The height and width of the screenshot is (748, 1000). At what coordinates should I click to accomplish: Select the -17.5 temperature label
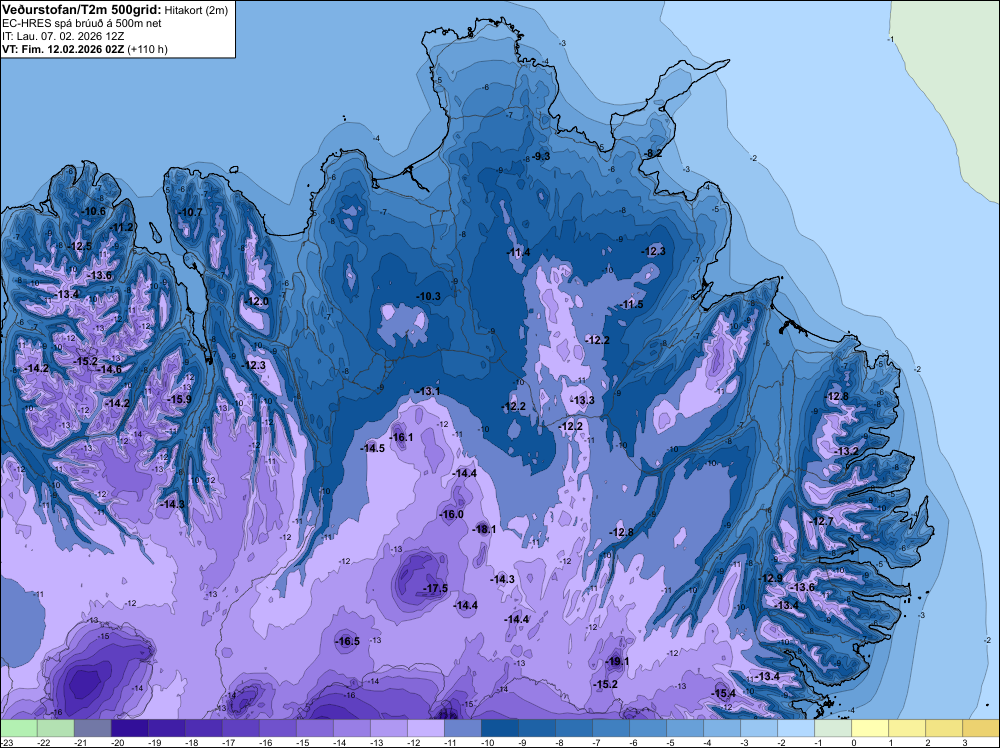[436, 588]
